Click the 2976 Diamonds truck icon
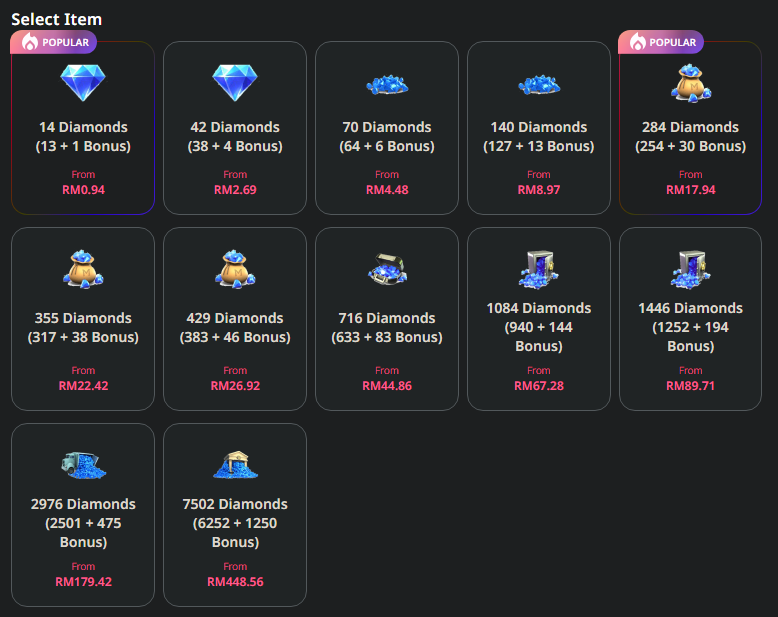This screenshot has width=778, height=617. point(82,463)
